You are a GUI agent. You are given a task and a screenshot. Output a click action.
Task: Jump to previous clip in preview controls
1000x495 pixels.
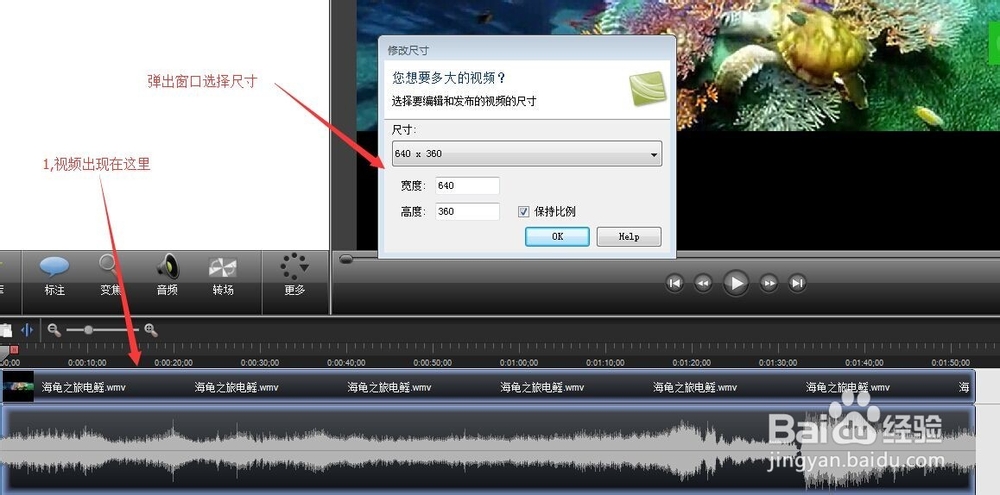675,283
